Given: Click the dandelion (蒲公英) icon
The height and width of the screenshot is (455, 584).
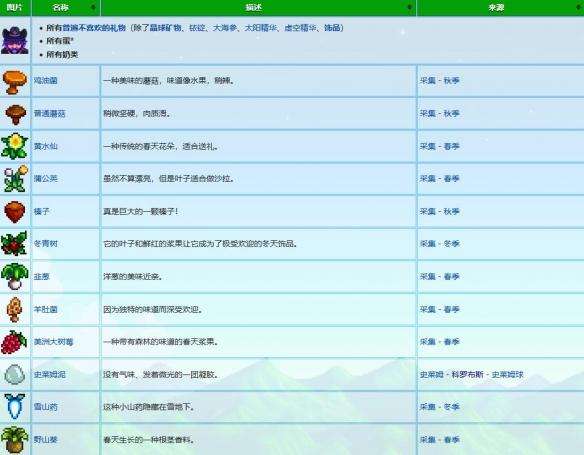Looking at the screenshot, I should (15, 179).
